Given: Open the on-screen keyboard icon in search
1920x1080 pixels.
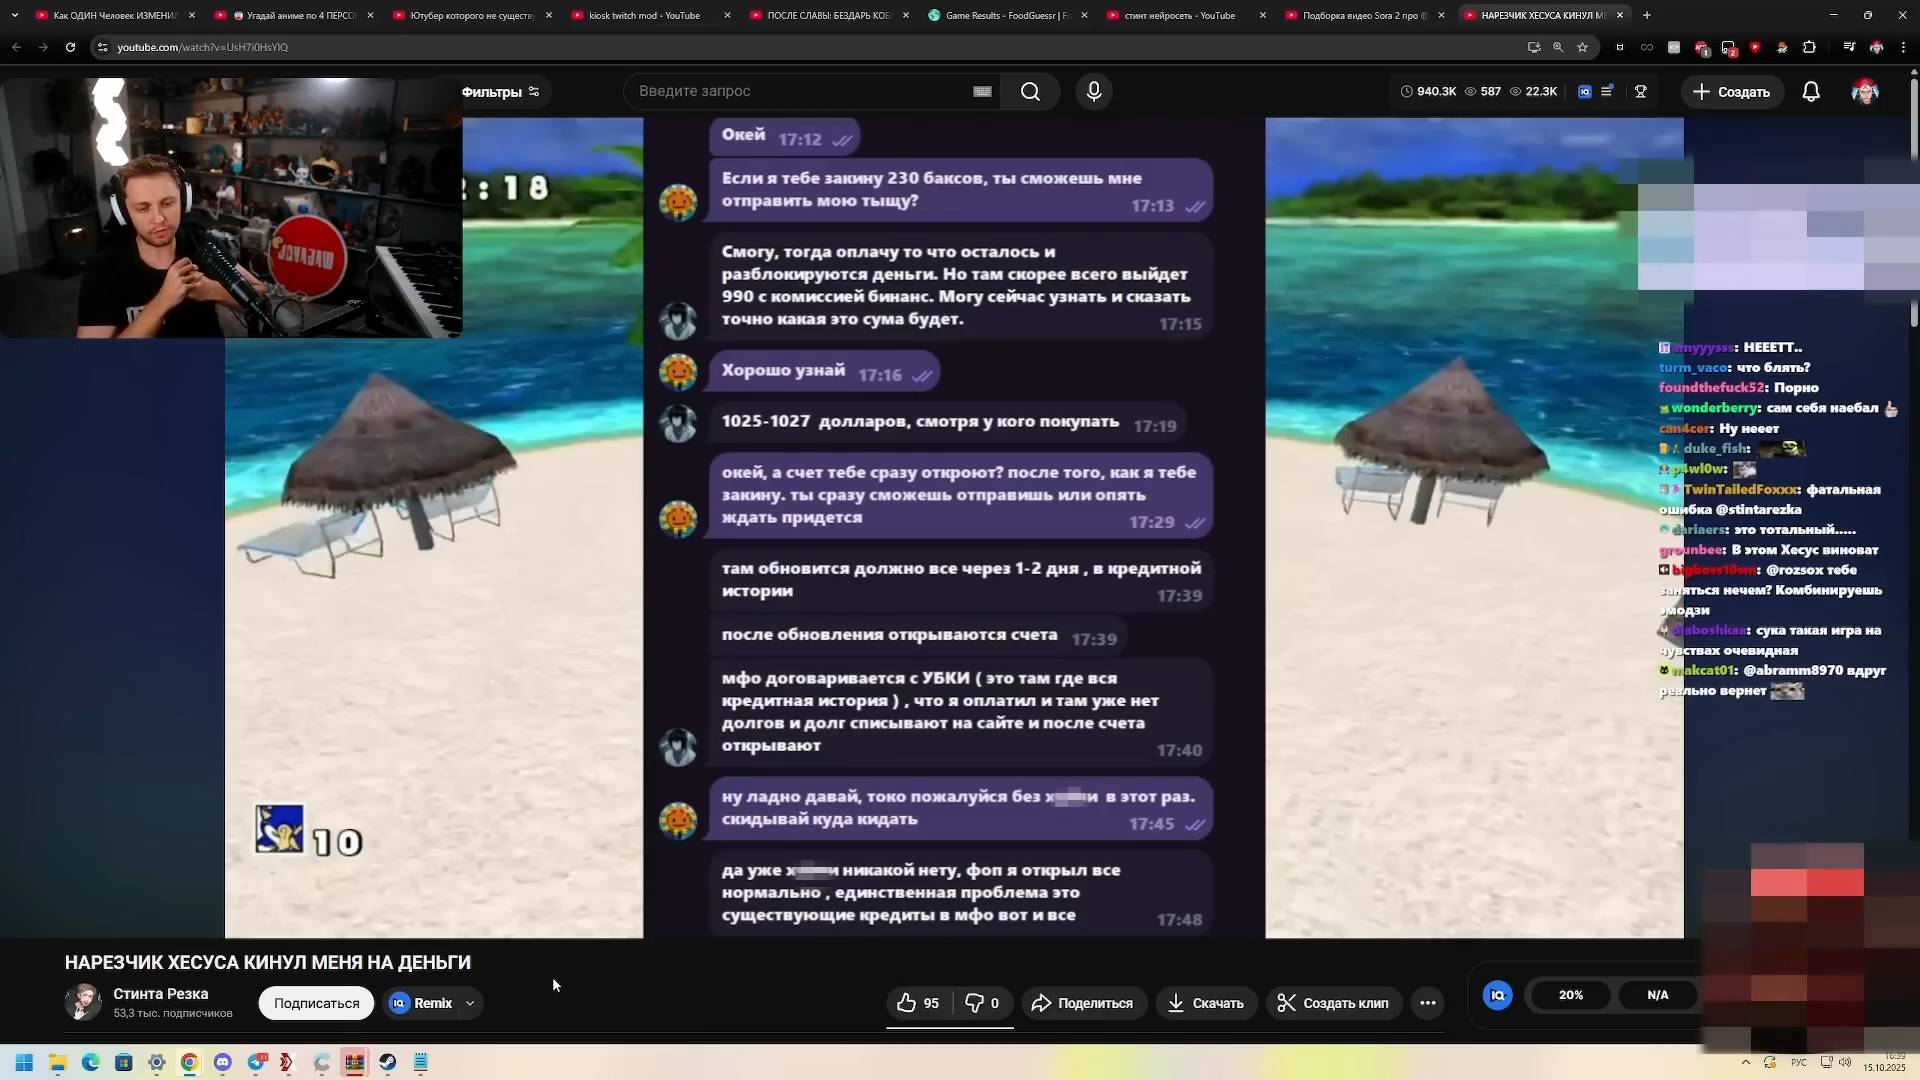Looking at the screenshot, I should tap(982, 91).
